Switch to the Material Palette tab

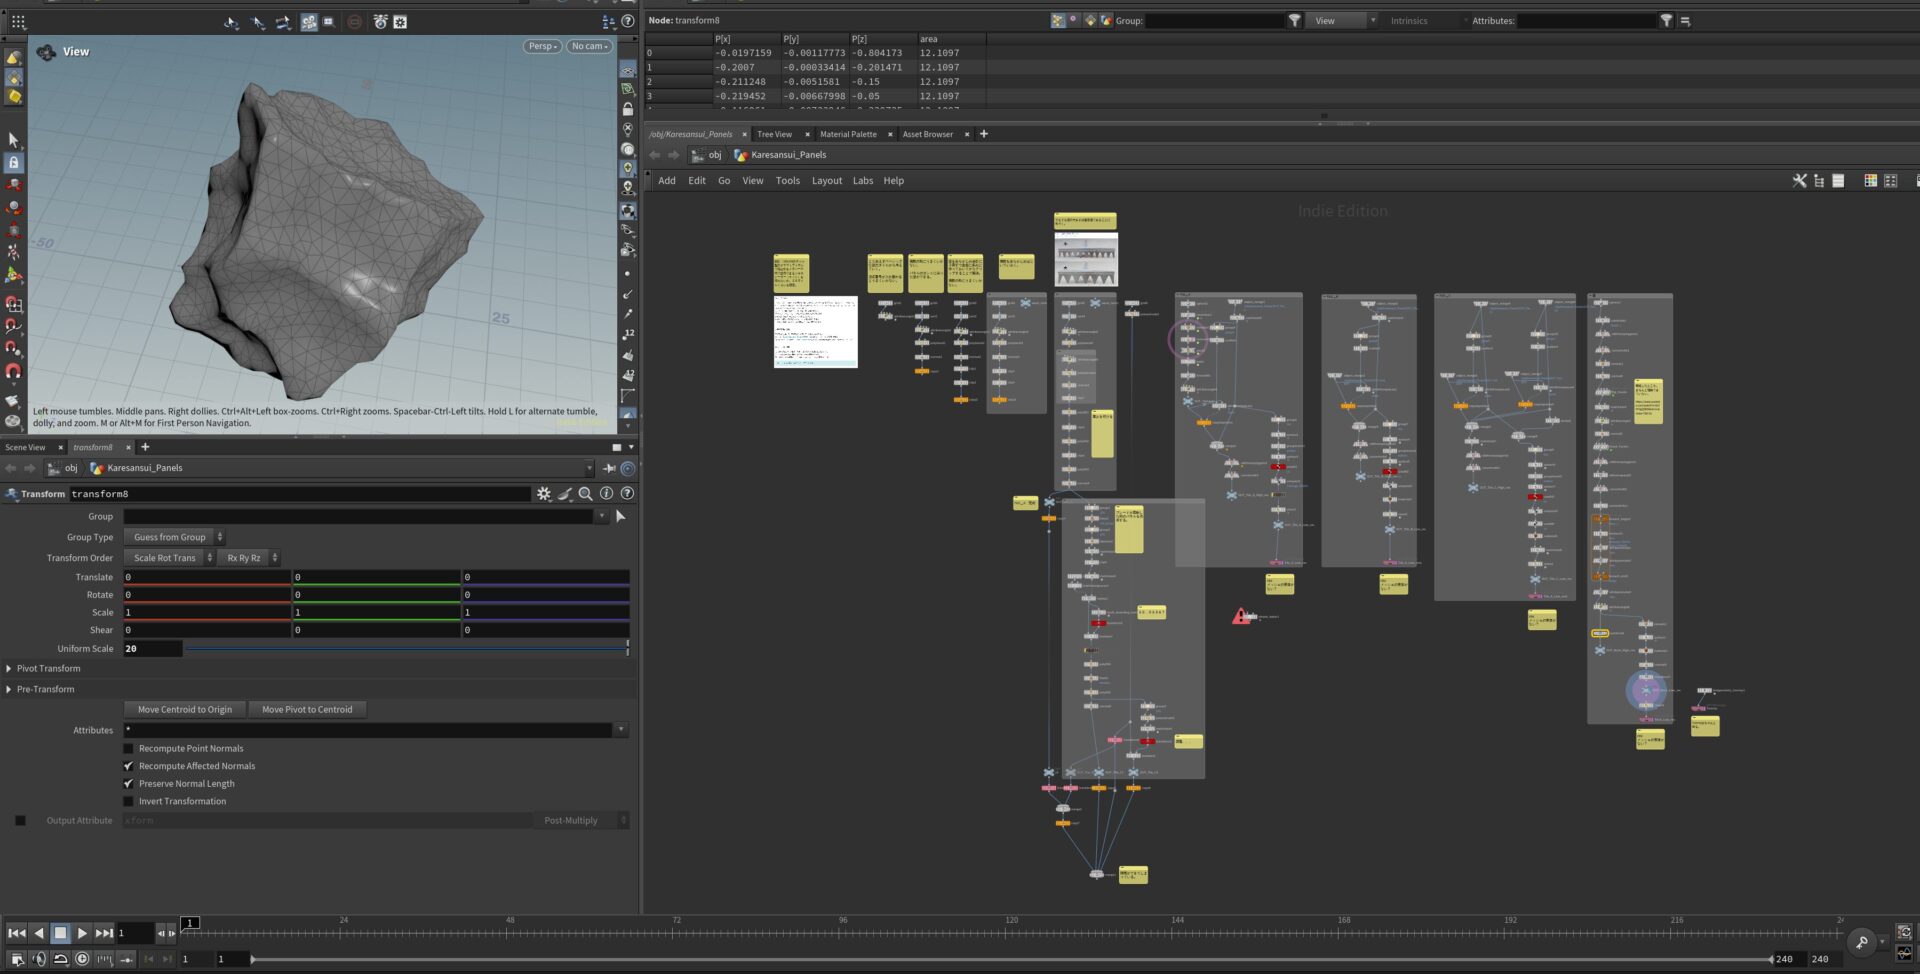(x=848, y=134)
